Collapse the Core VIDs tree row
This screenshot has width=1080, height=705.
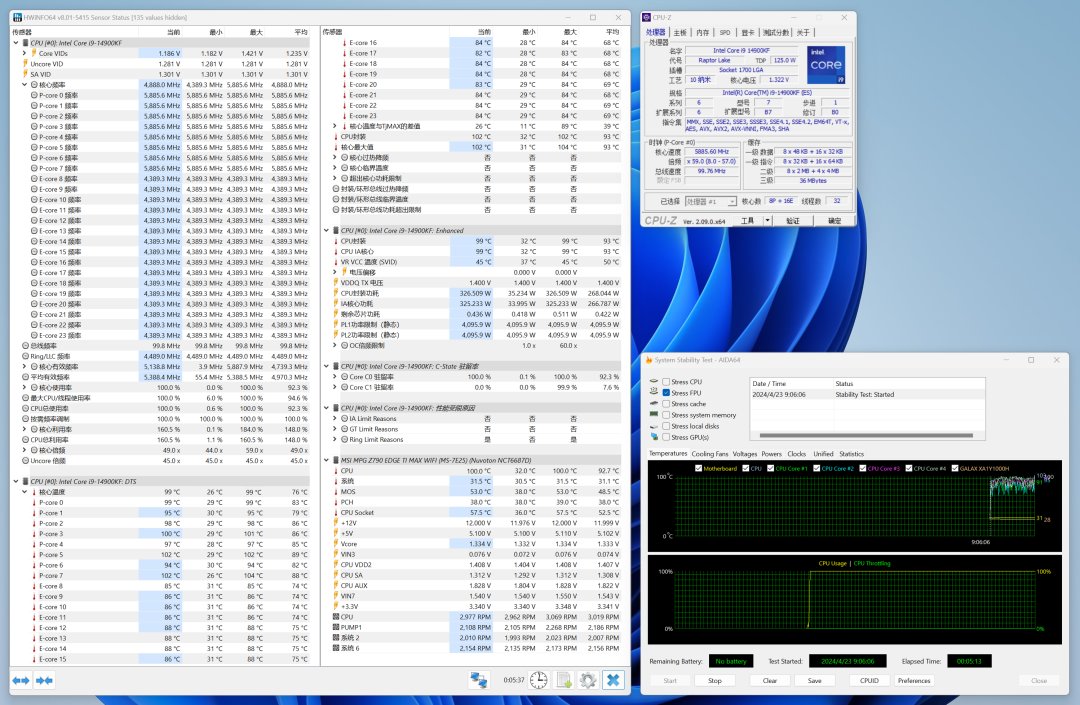tap(24, 54)
